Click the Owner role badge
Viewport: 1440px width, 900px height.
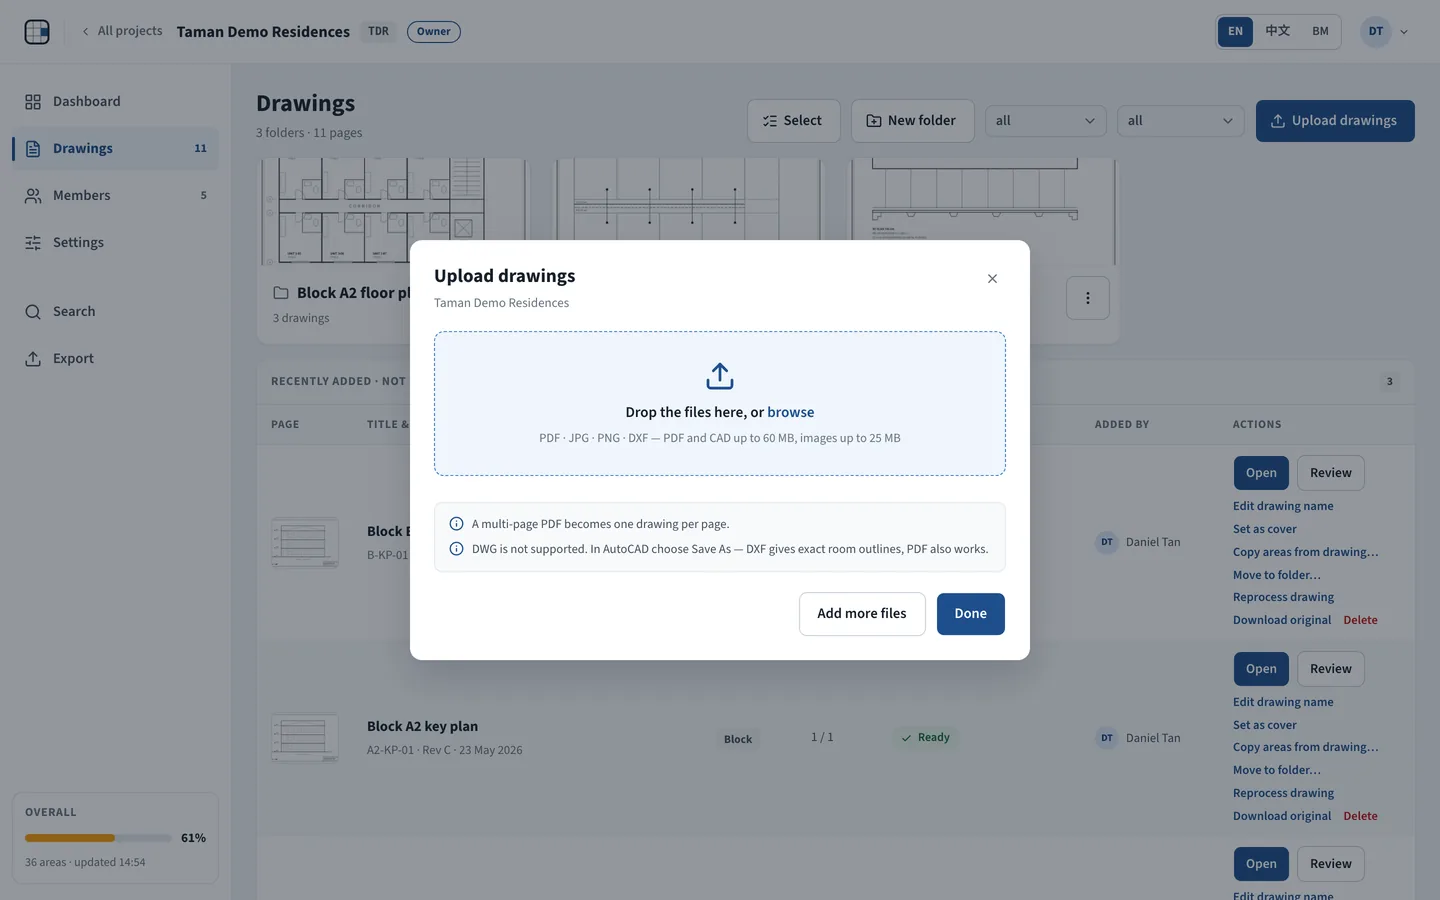point(433,31)
